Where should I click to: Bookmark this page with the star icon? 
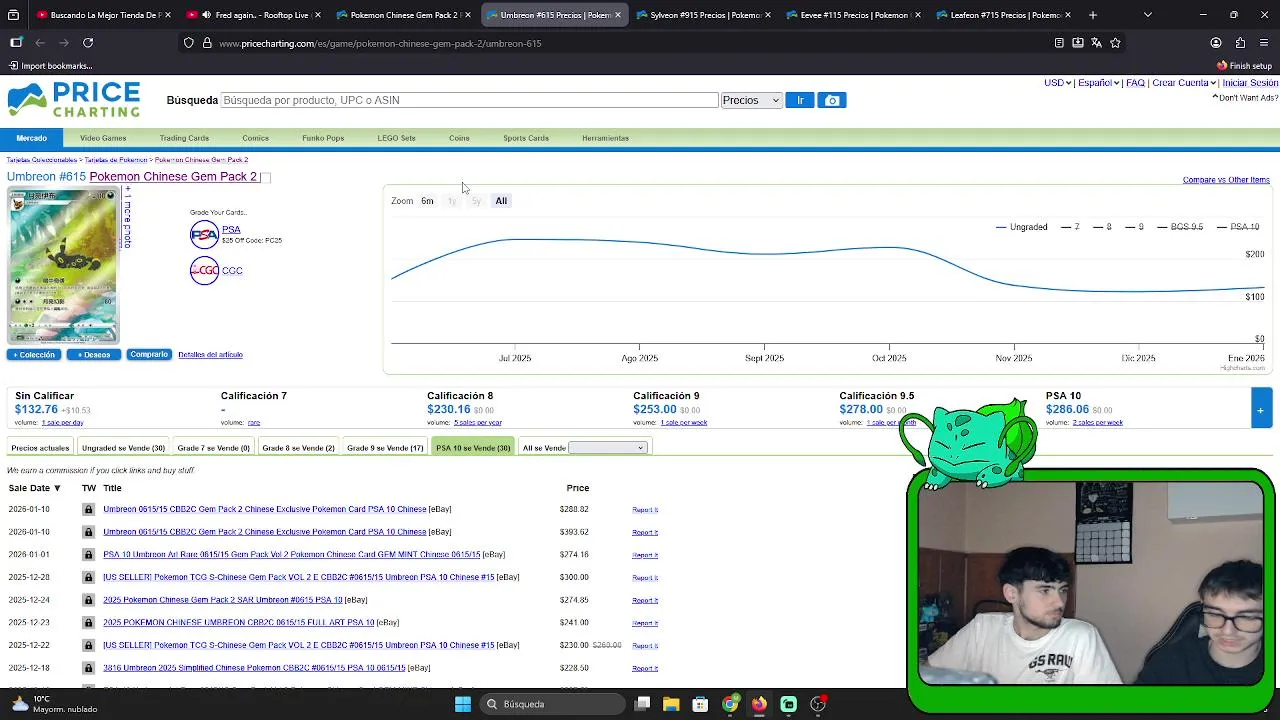click(1115, 43)
